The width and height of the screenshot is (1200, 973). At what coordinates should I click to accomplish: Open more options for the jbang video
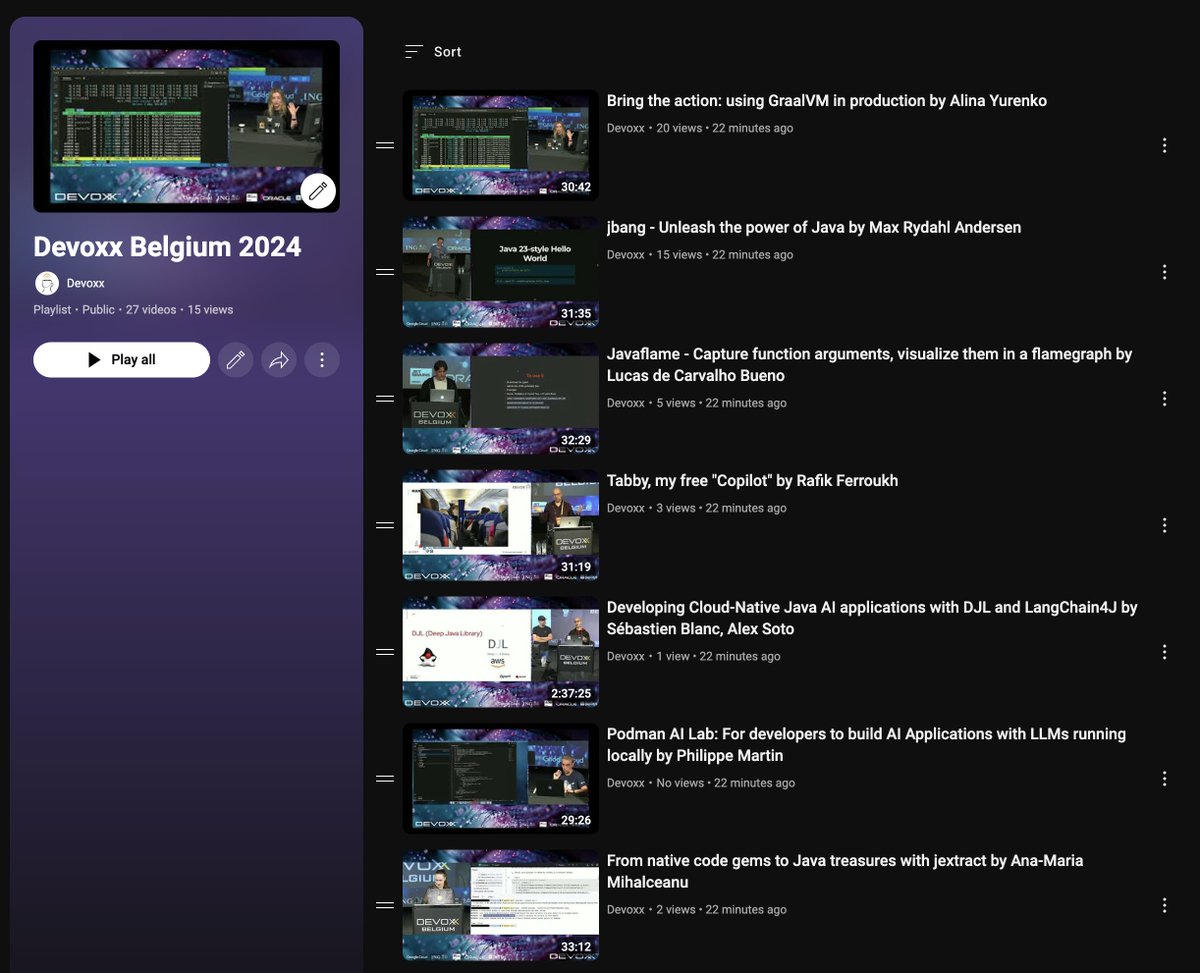pyautogui.click(x=1164, y=272)
